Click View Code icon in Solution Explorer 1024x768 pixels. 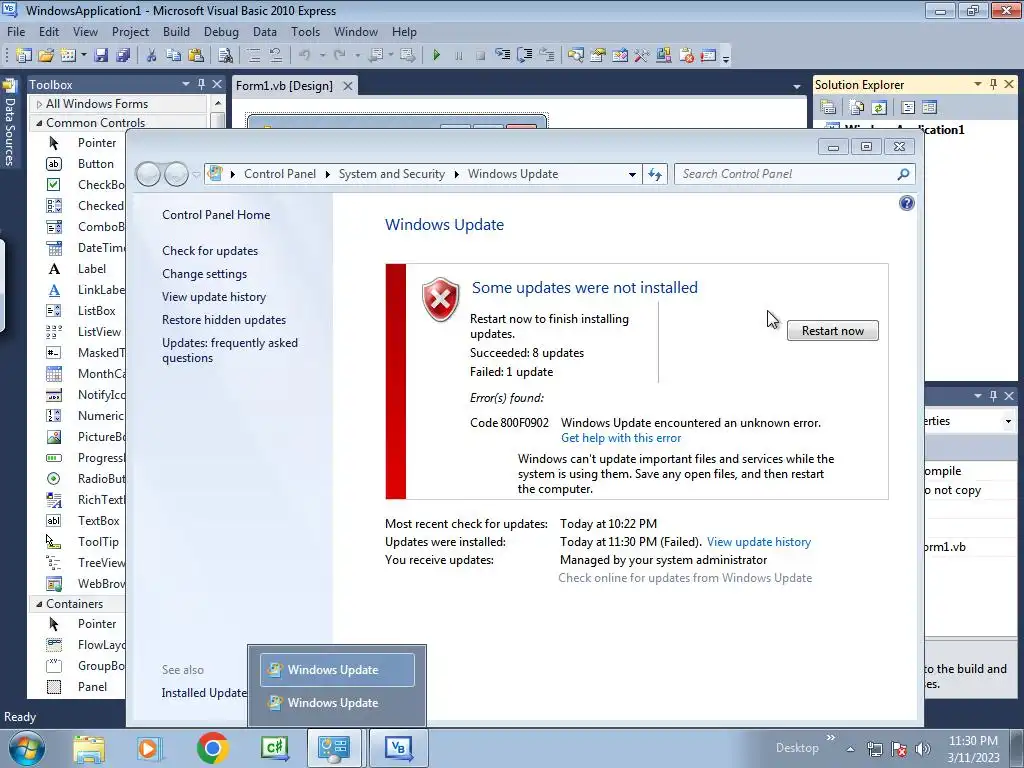(908, 107)
